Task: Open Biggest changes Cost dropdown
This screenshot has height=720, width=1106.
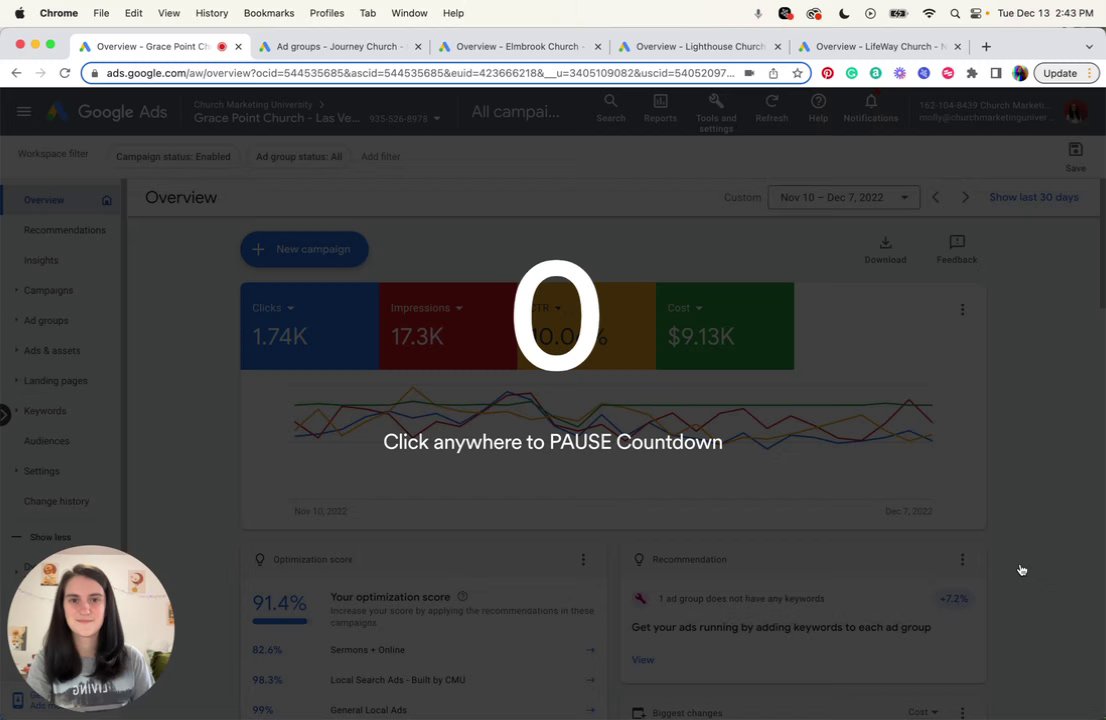Action: (923, 712)
